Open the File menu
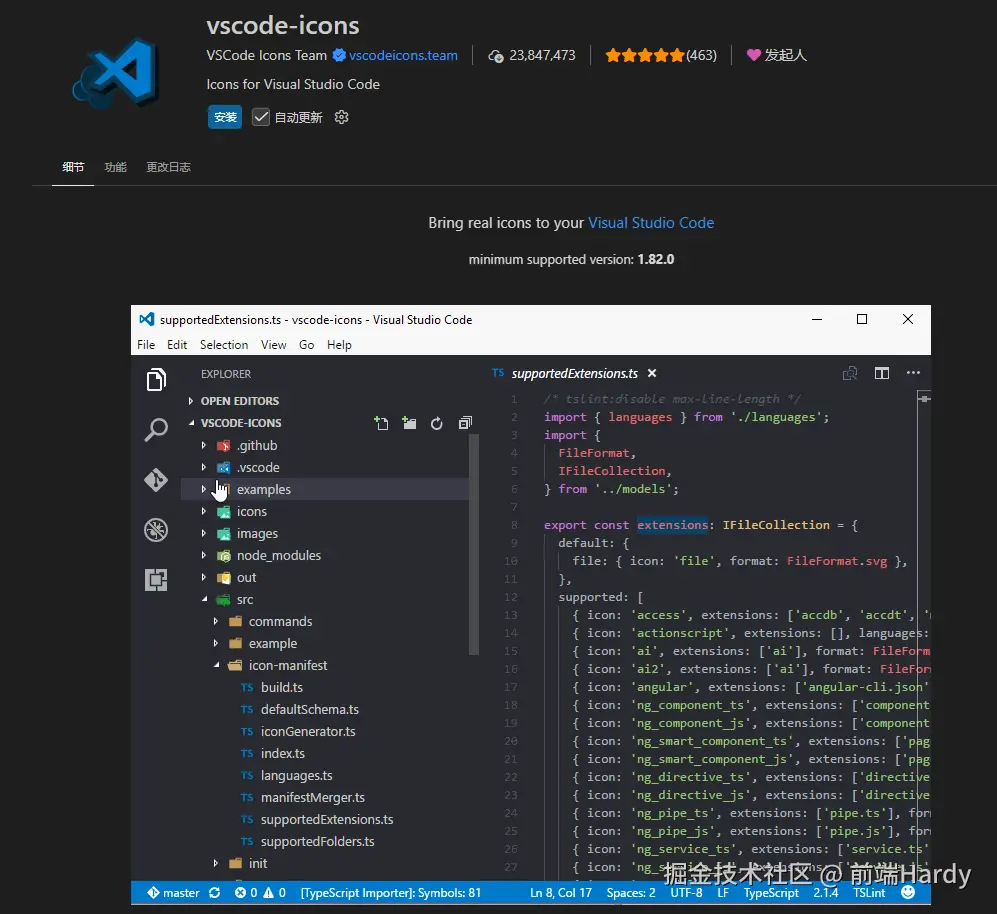 point(146,345)
